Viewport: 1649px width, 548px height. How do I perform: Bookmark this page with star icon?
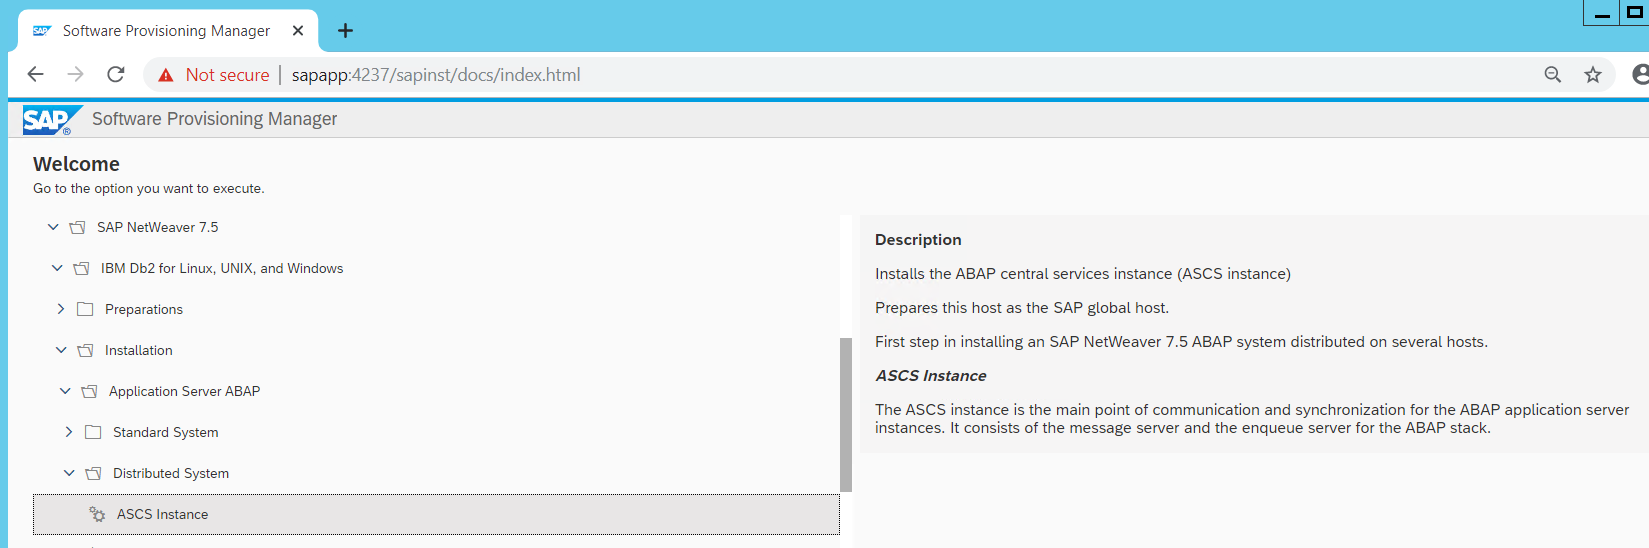click(x=1593, y=75)
